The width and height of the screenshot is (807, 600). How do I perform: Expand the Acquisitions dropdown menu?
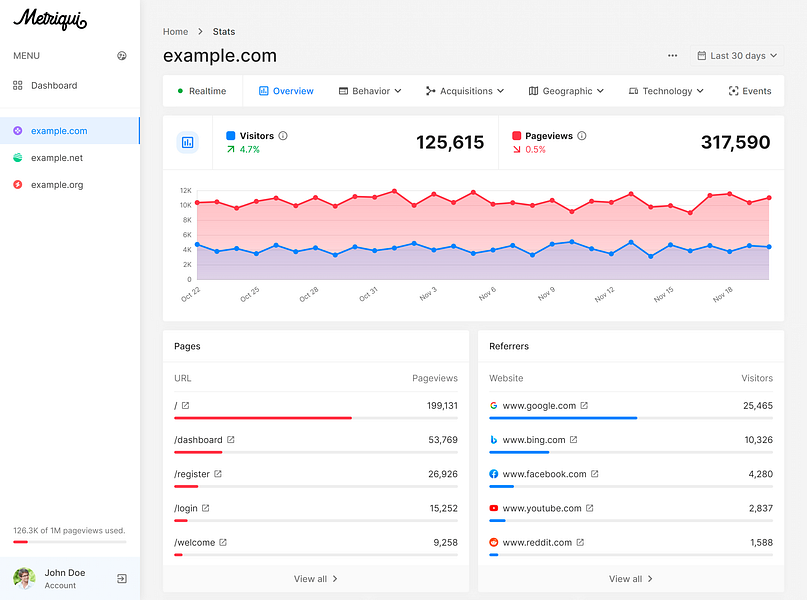tap(464, 91)
